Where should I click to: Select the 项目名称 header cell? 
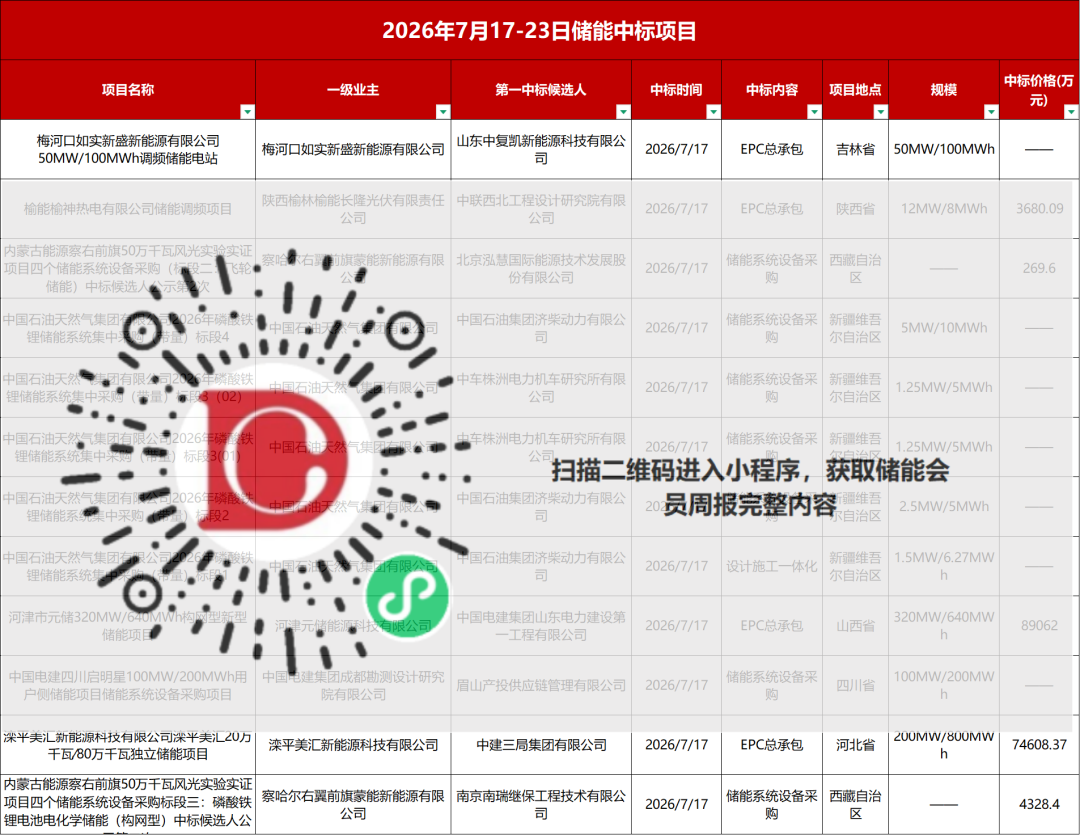pos(128,90)
